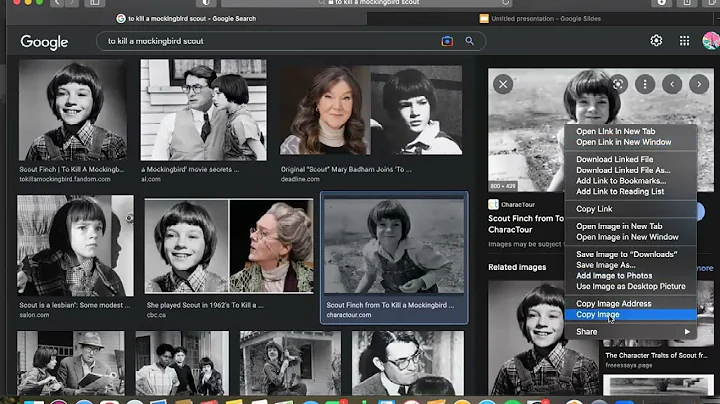Select Copy Image in context menu
This screenshot has height=404, width=720.
[x=630, y=314]
